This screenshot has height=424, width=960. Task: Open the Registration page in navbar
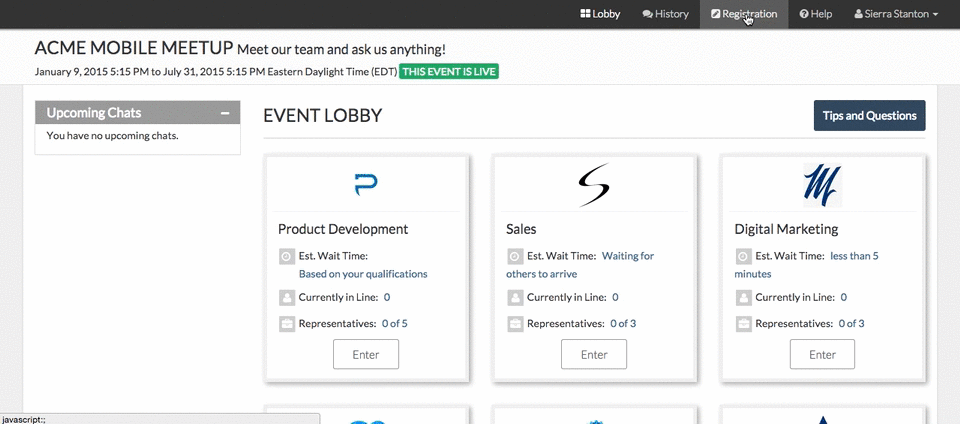[744, 14]
